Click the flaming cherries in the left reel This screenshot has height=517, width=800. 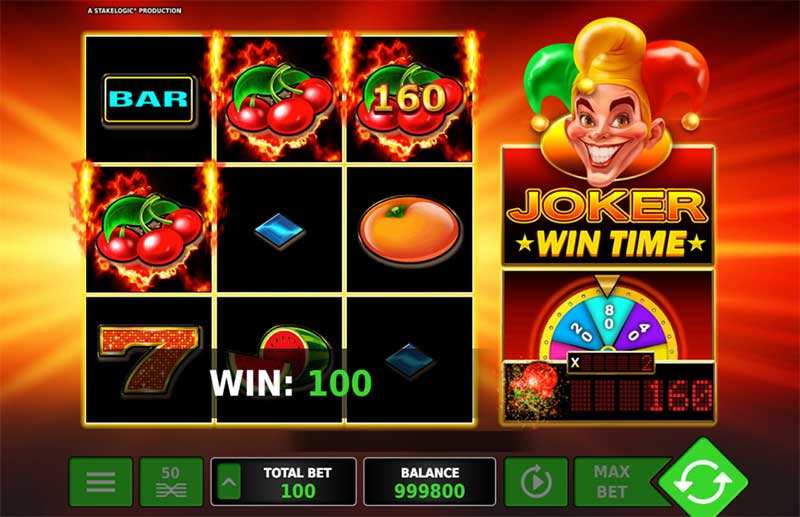tap(149, 230)
